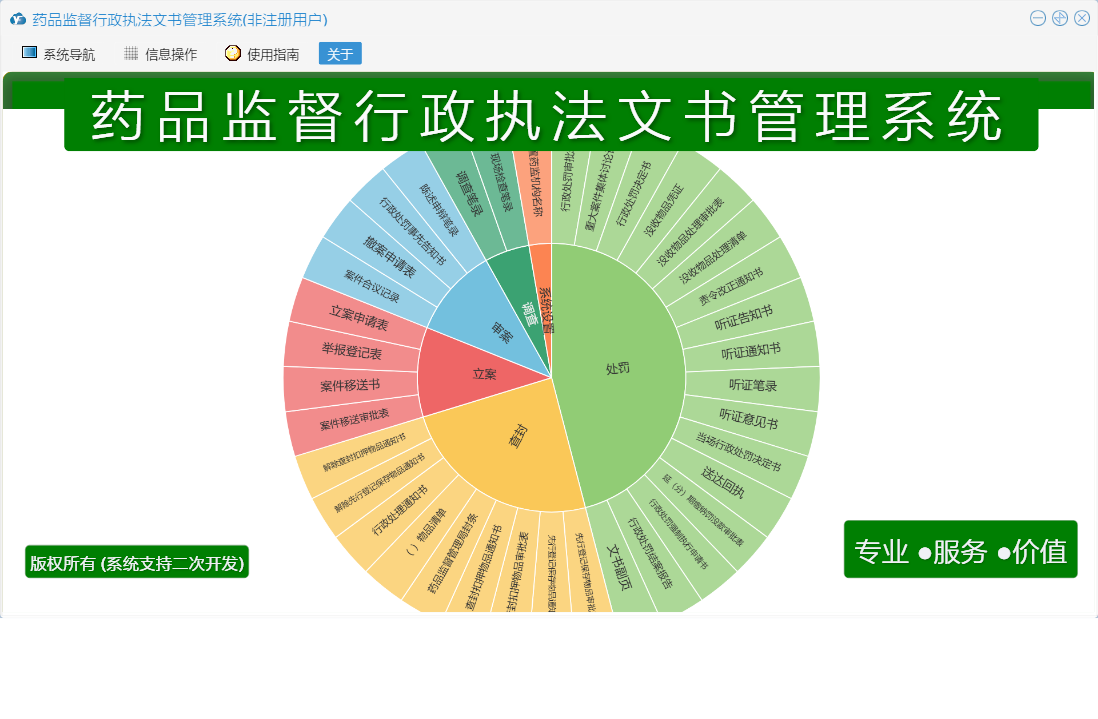The width and height of the screenshot is (1098, 719).
Task: Select the 撤案申请表 segment
Action: click(389, 257)
